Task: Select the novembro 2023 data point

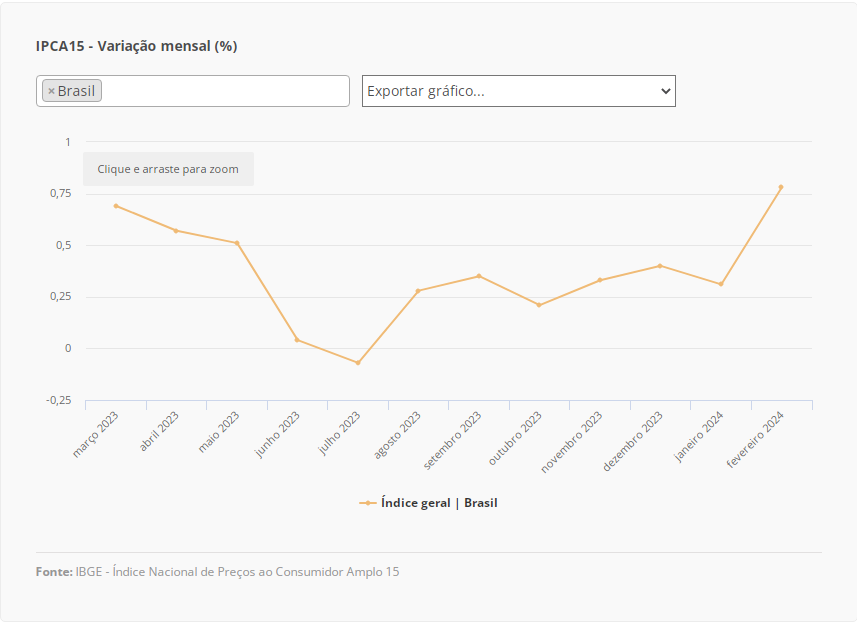Action: [x=600, y=280]
